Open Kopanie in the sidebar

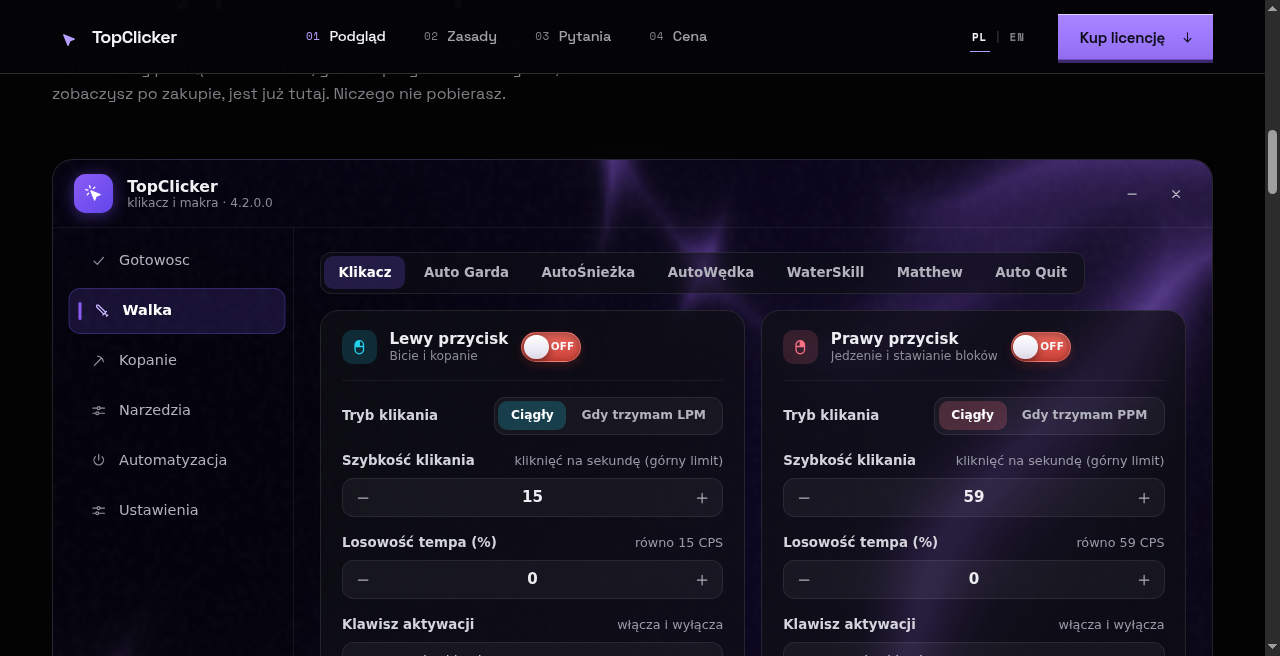click(x=177, y=360)
